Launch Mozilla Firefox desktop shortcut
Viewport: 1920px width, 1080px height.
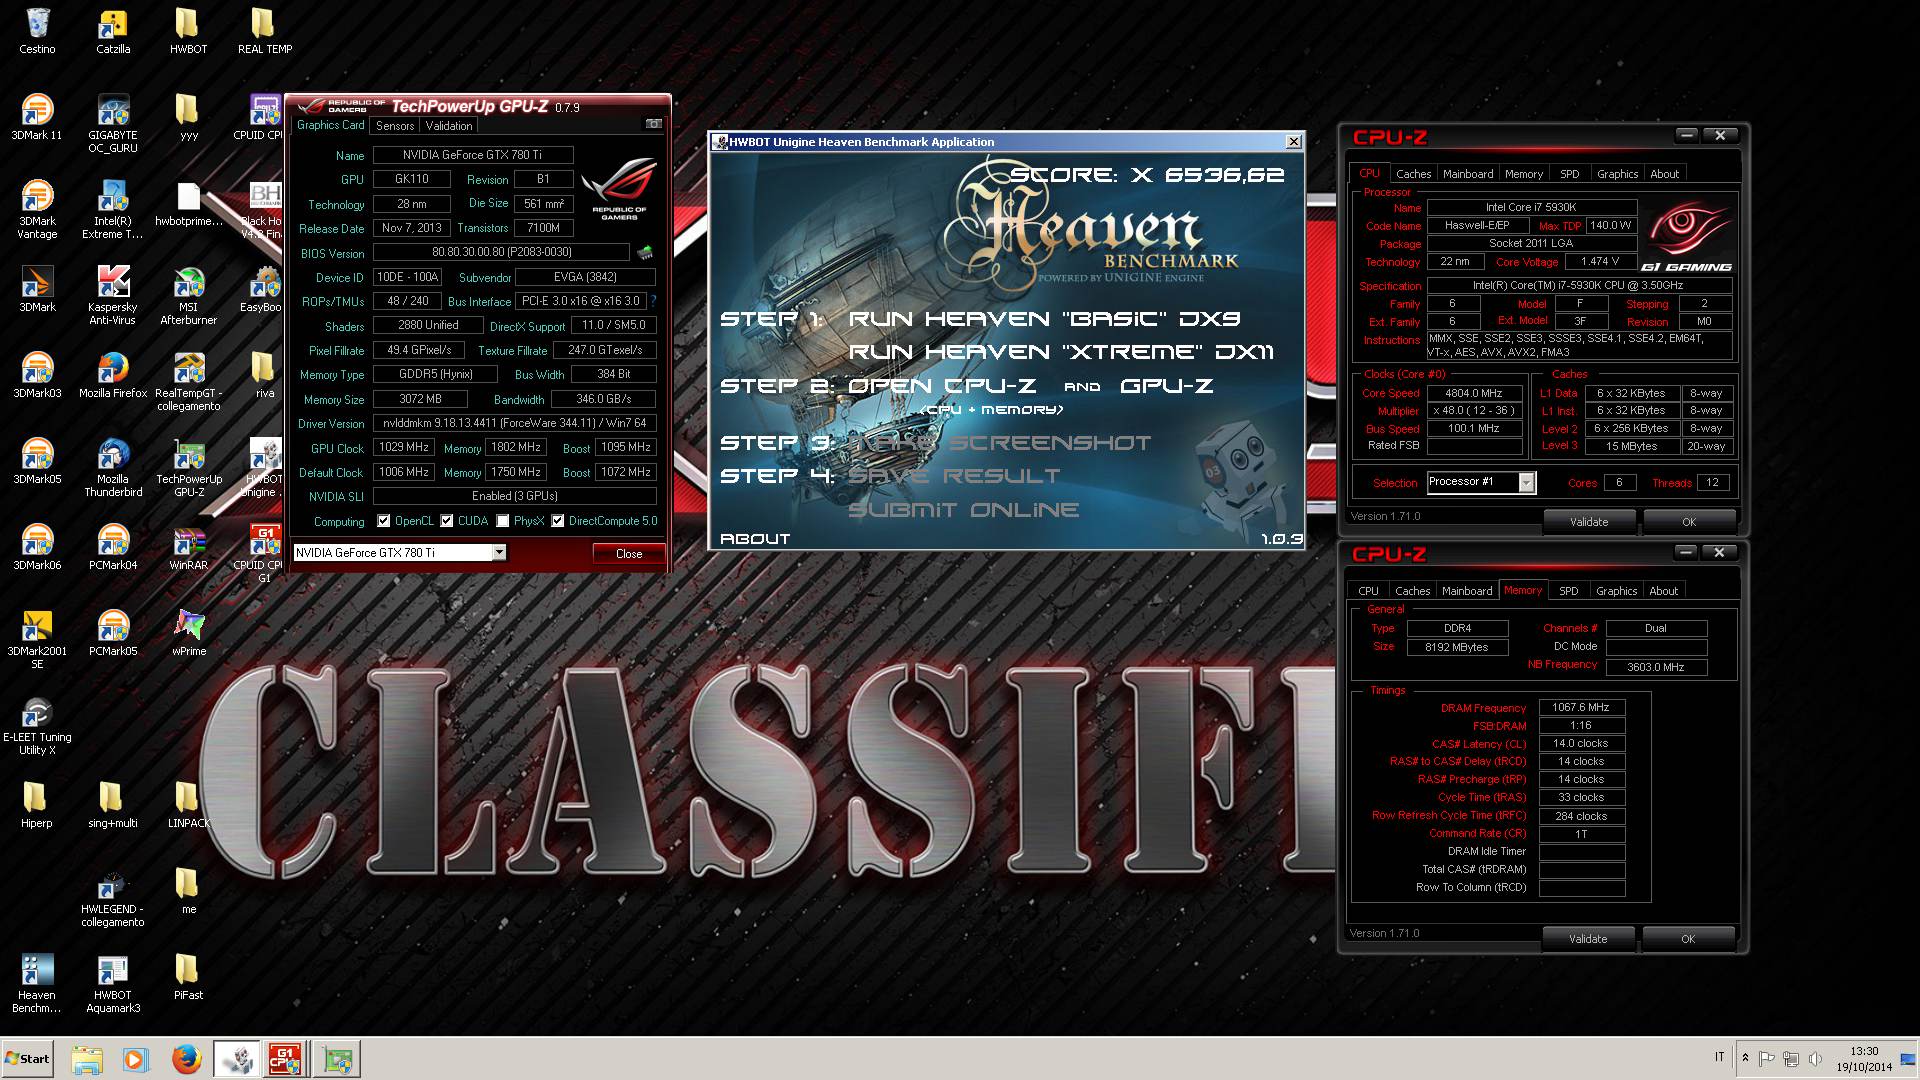point(113,375)
